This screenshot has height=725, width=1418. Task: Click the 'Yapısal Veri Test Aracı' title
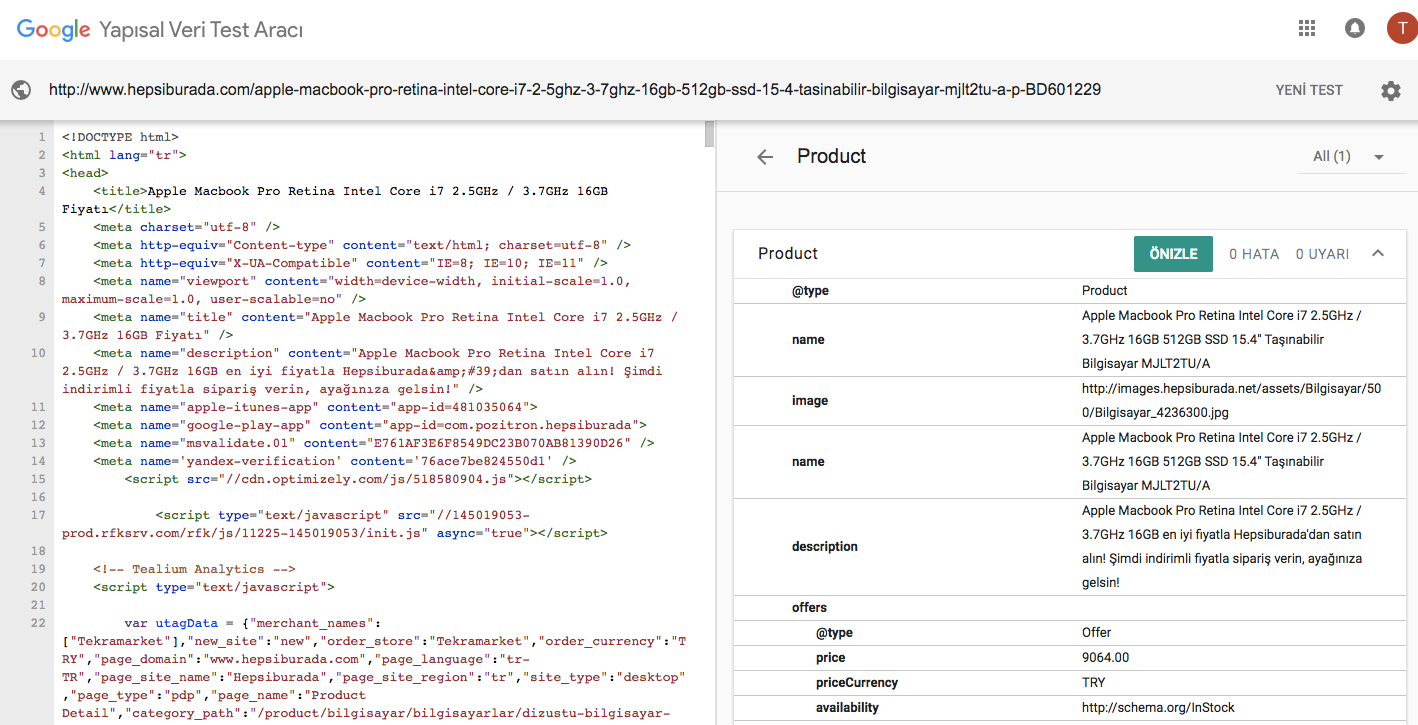201,30
